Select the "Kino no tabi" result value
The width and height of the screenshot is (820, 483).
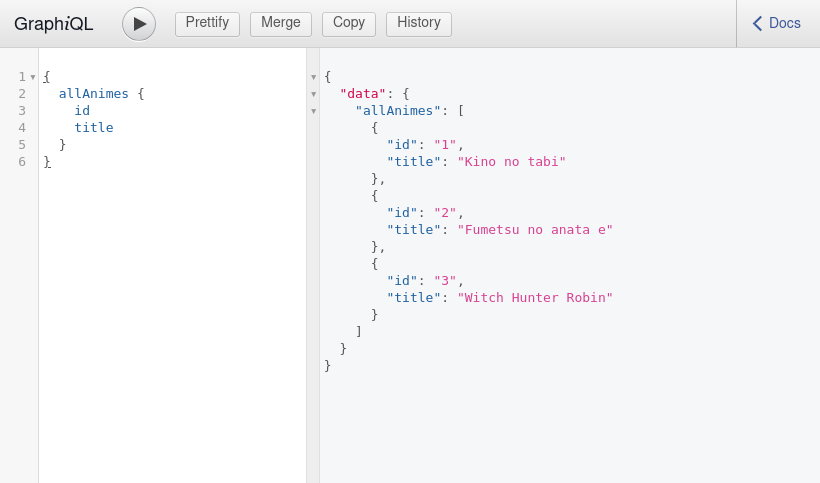pyautogui.click(x=511, y=162)
